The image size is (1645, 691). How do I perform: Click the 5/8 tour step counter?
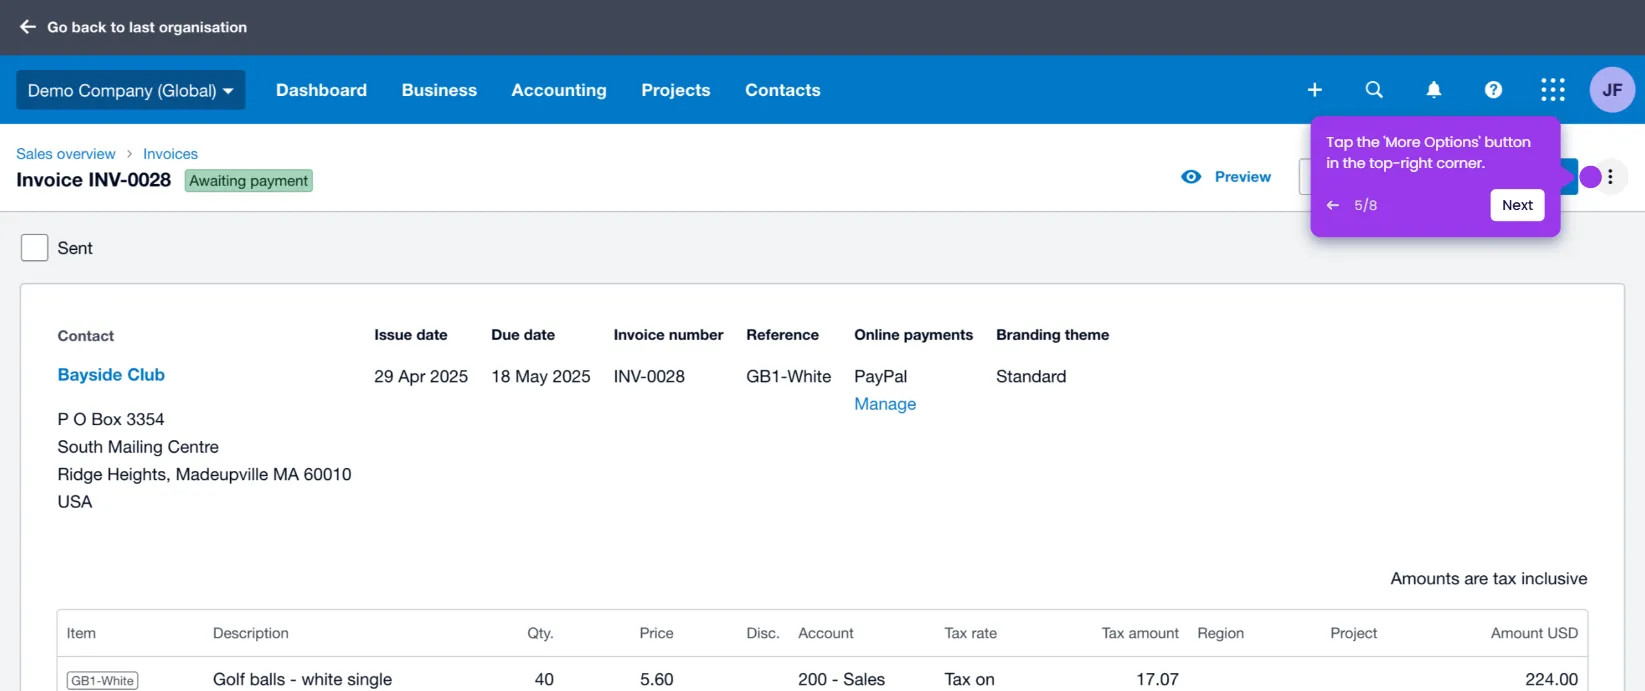1366,205
